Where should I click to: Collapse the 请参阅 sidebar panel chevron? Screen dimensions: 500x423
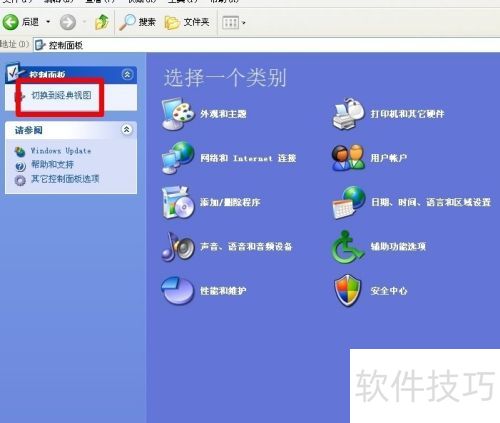[x=127, y=129]
